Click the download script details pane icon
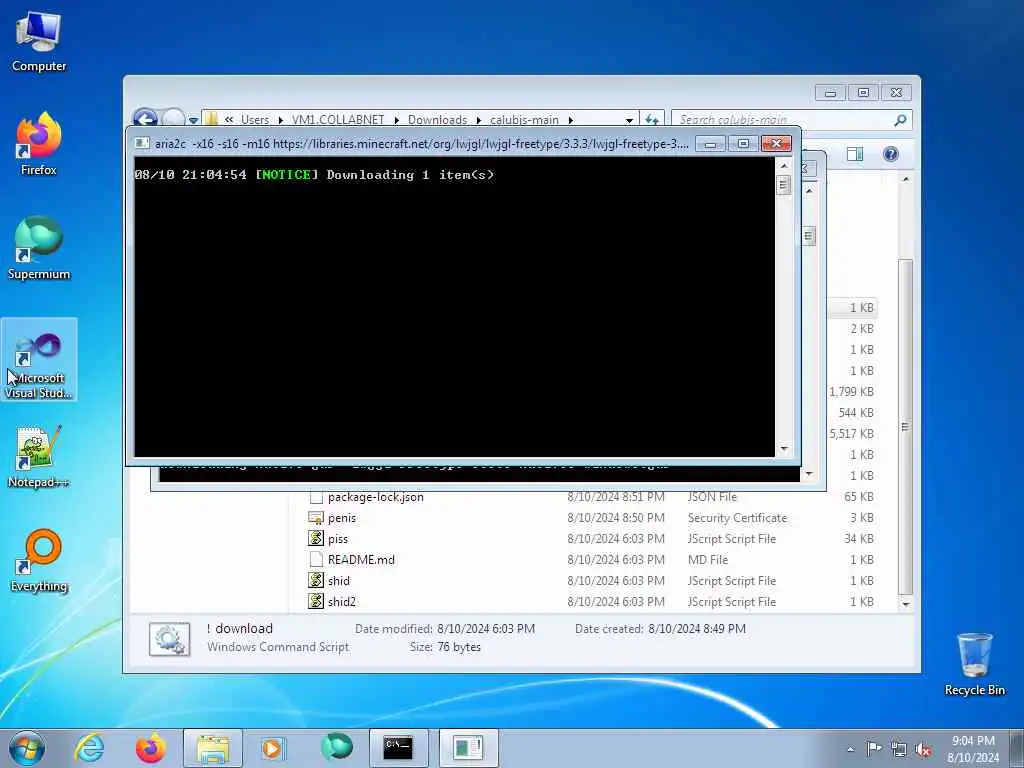Image resolution: width=1024 pixels, height=768 pixels. (169, 639)
